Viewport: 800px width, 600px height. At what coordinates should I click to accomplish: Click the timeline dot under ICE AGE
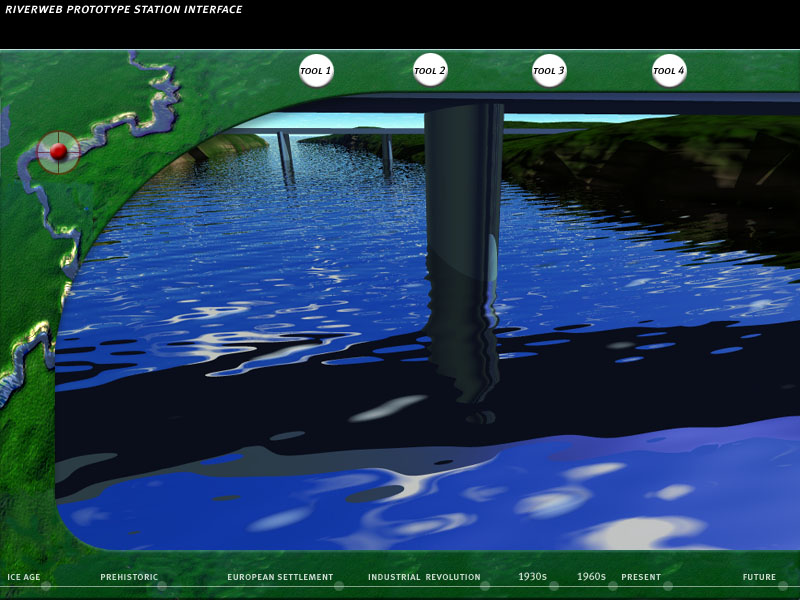(x=46, y=586)
